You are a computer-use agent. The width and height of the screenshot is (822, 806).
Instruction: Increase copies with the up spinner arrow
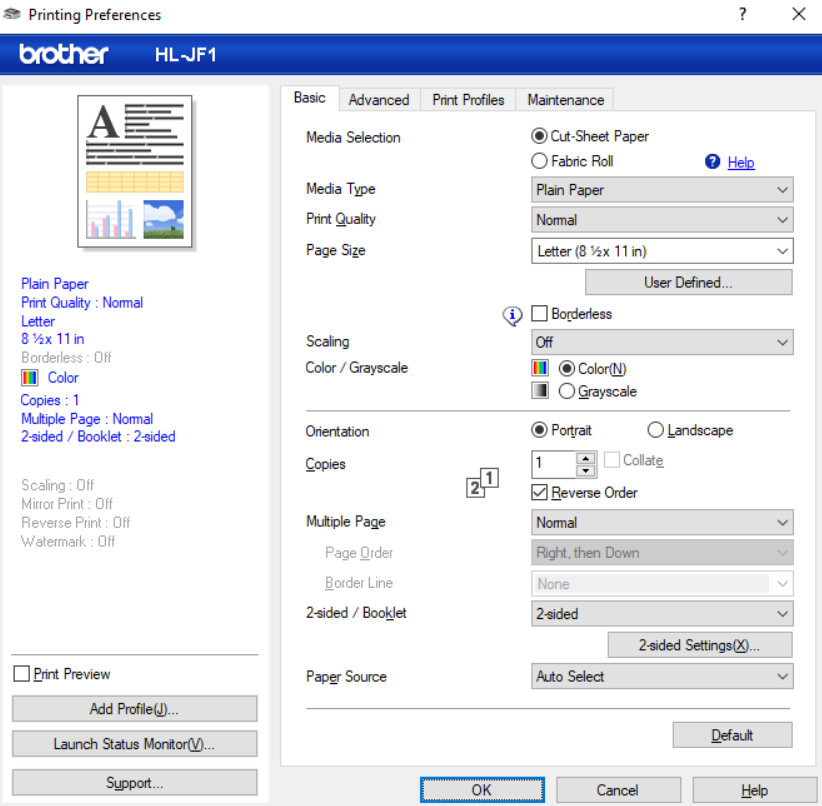click(x=586, y=458)
